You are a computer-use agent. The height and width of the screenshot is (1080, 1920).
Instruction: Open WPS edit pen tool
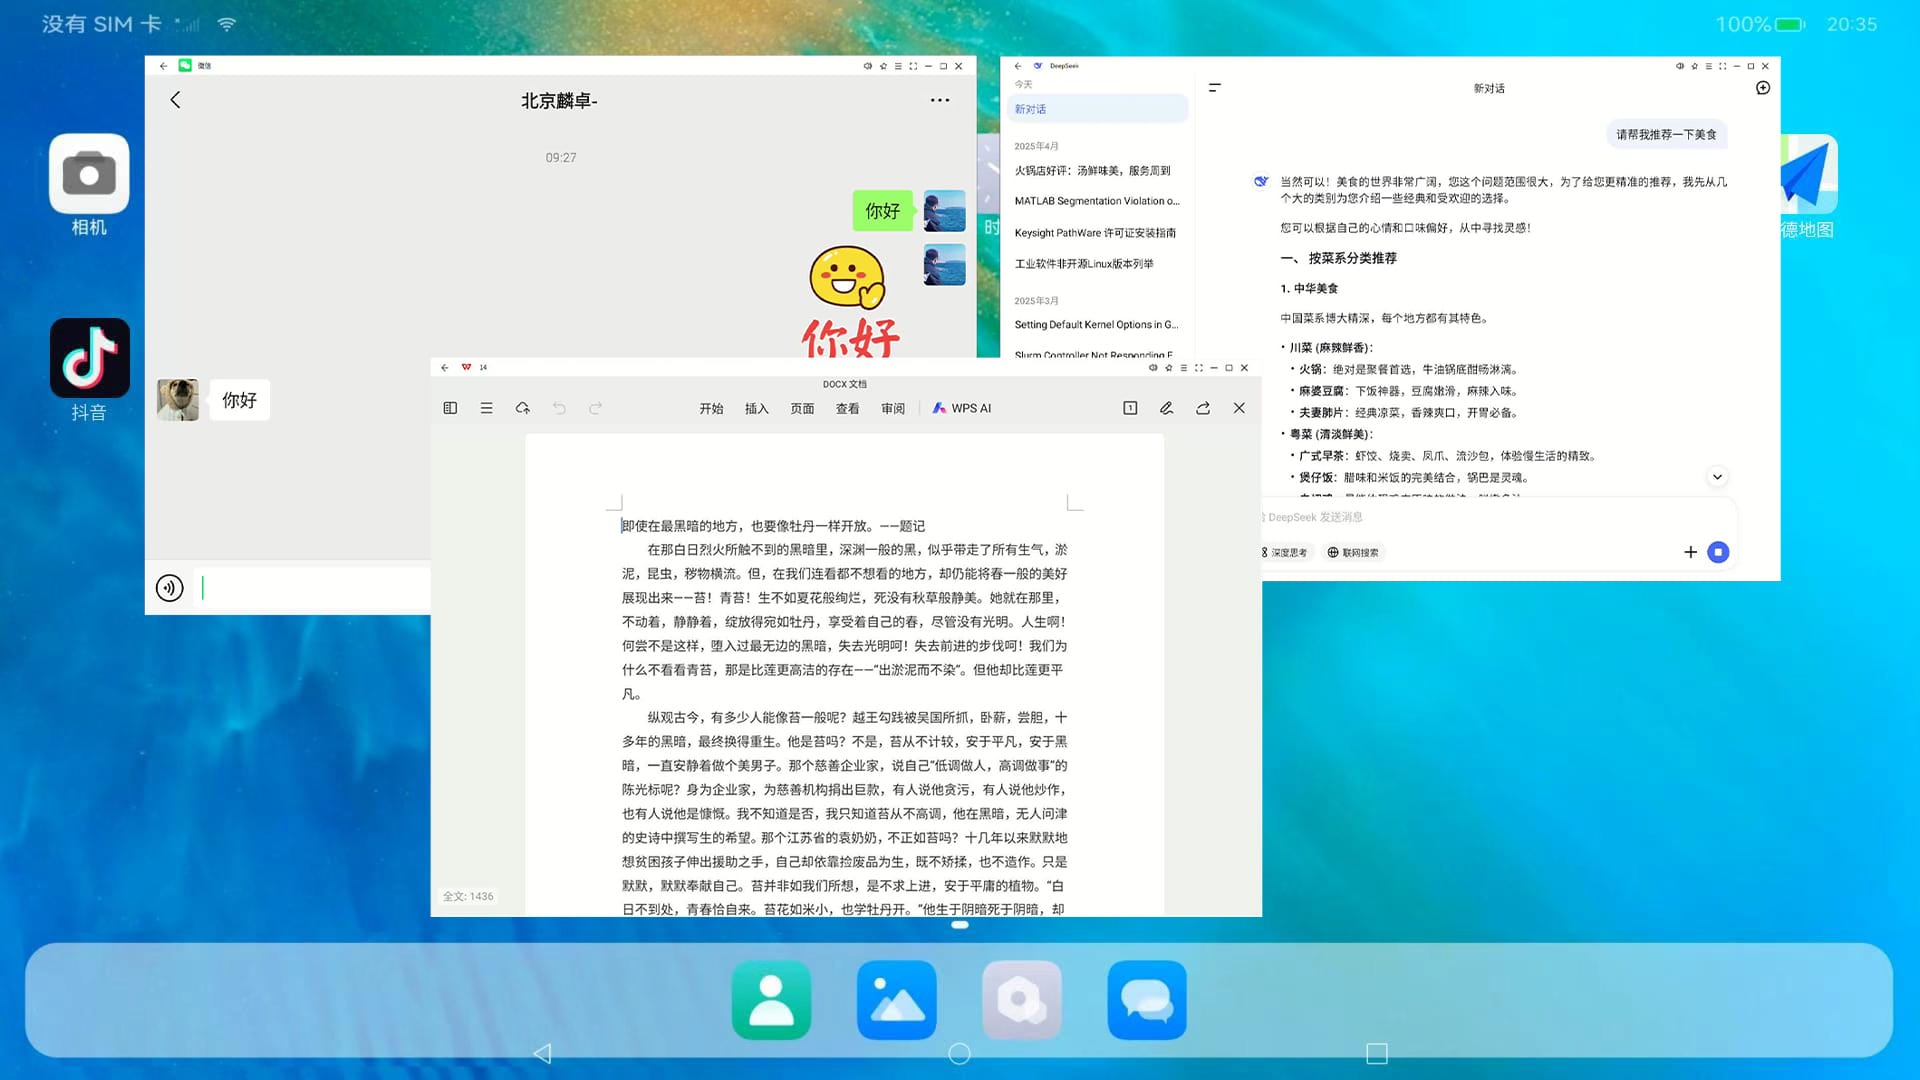(x=1166, y=408)
